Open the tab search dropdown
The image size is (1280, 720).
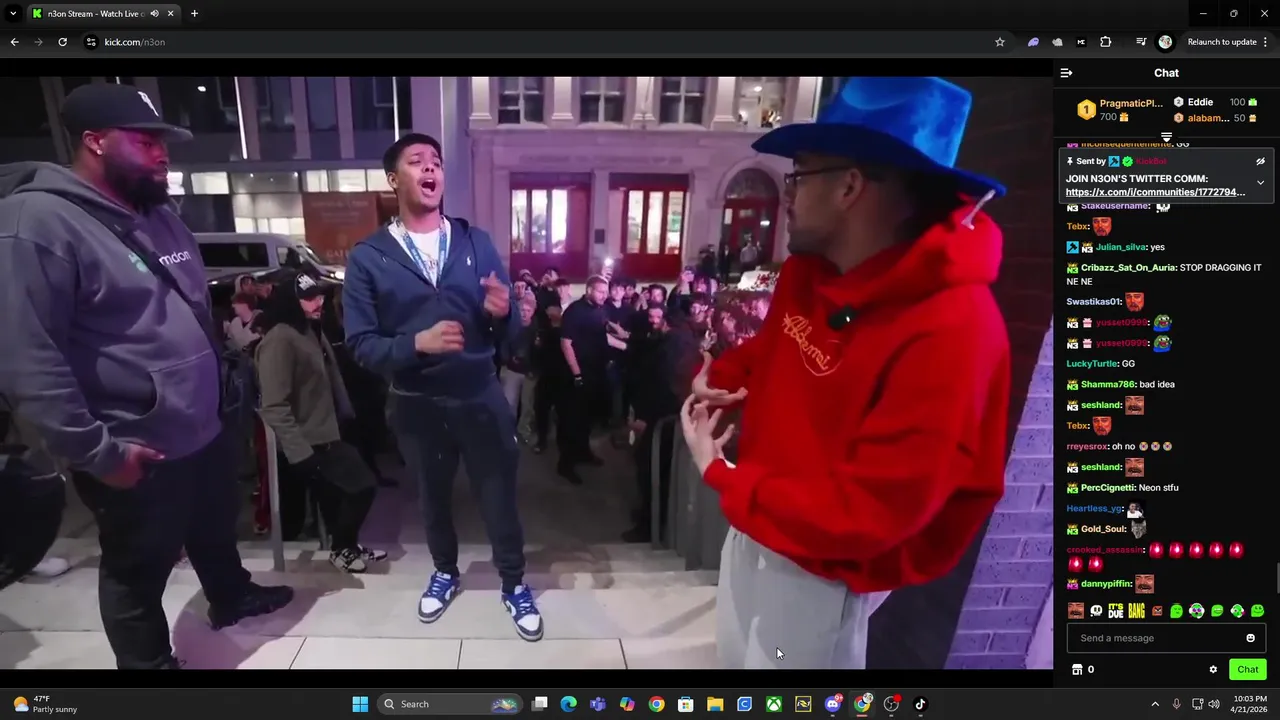point(13,14)
